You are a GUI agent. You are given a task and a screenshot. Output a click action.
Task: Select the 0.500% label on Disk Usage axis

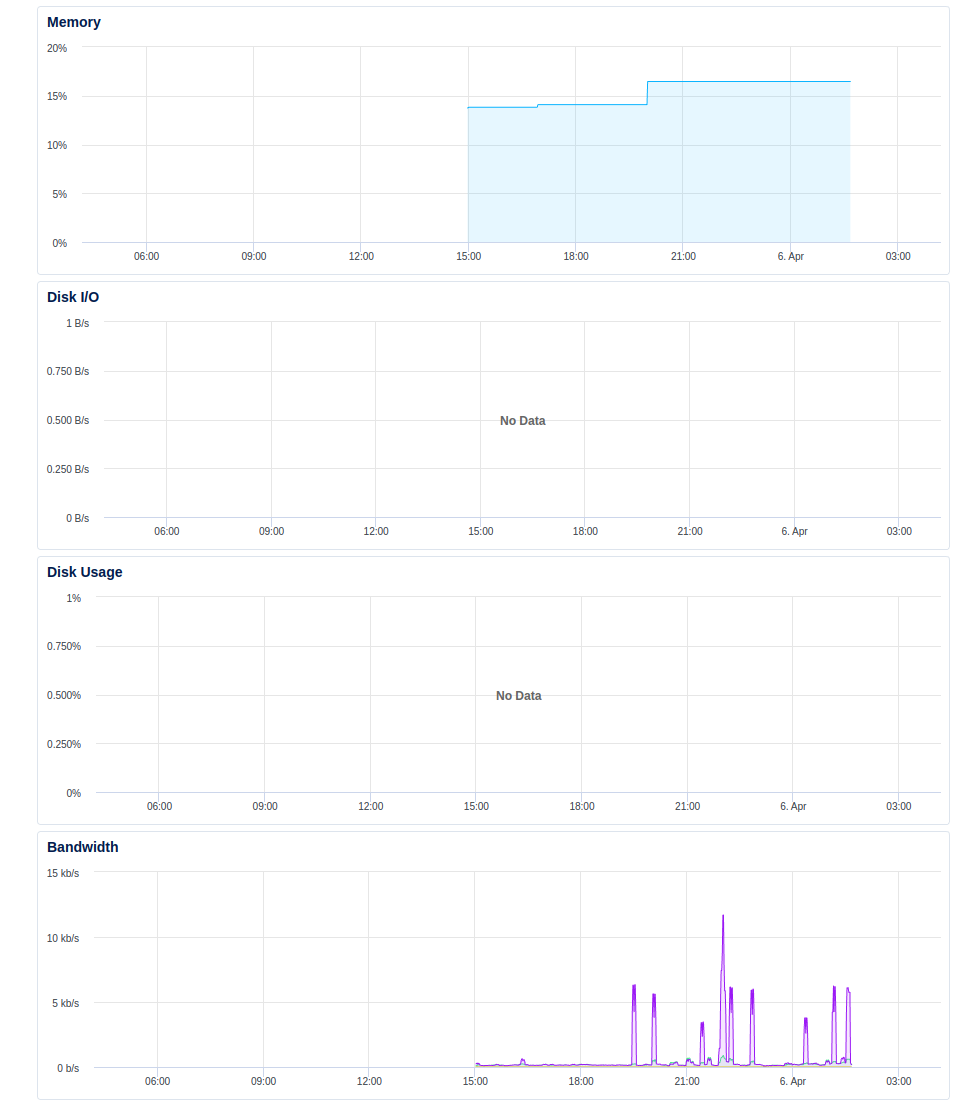[x=64, y=695]
